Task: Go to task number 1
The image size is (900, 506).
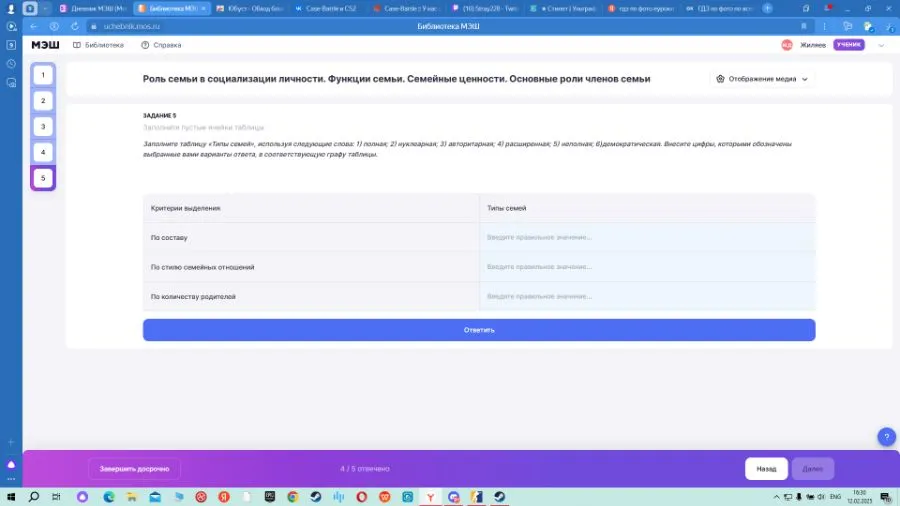Action: pyautogui.click(x=43, y=75)
